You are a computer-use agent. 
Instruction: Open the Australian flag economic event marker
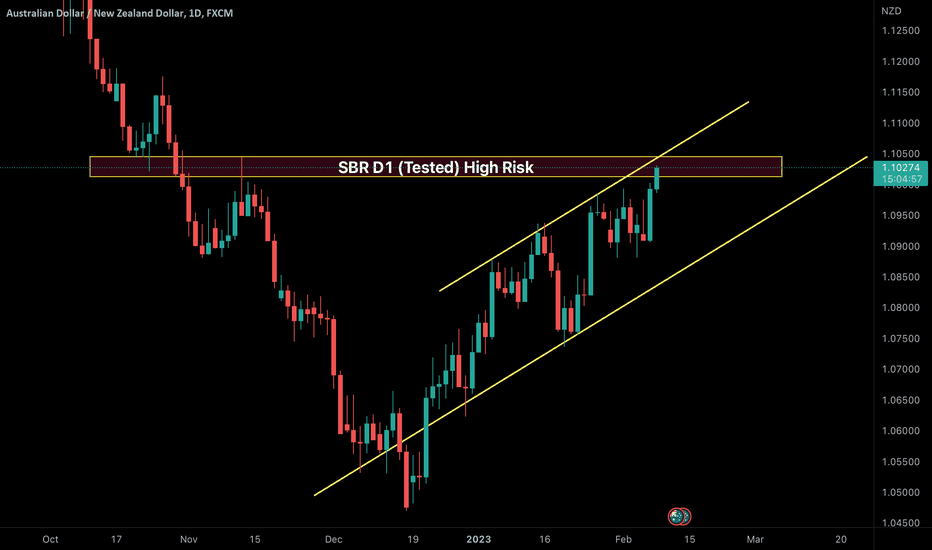point(676,516)
